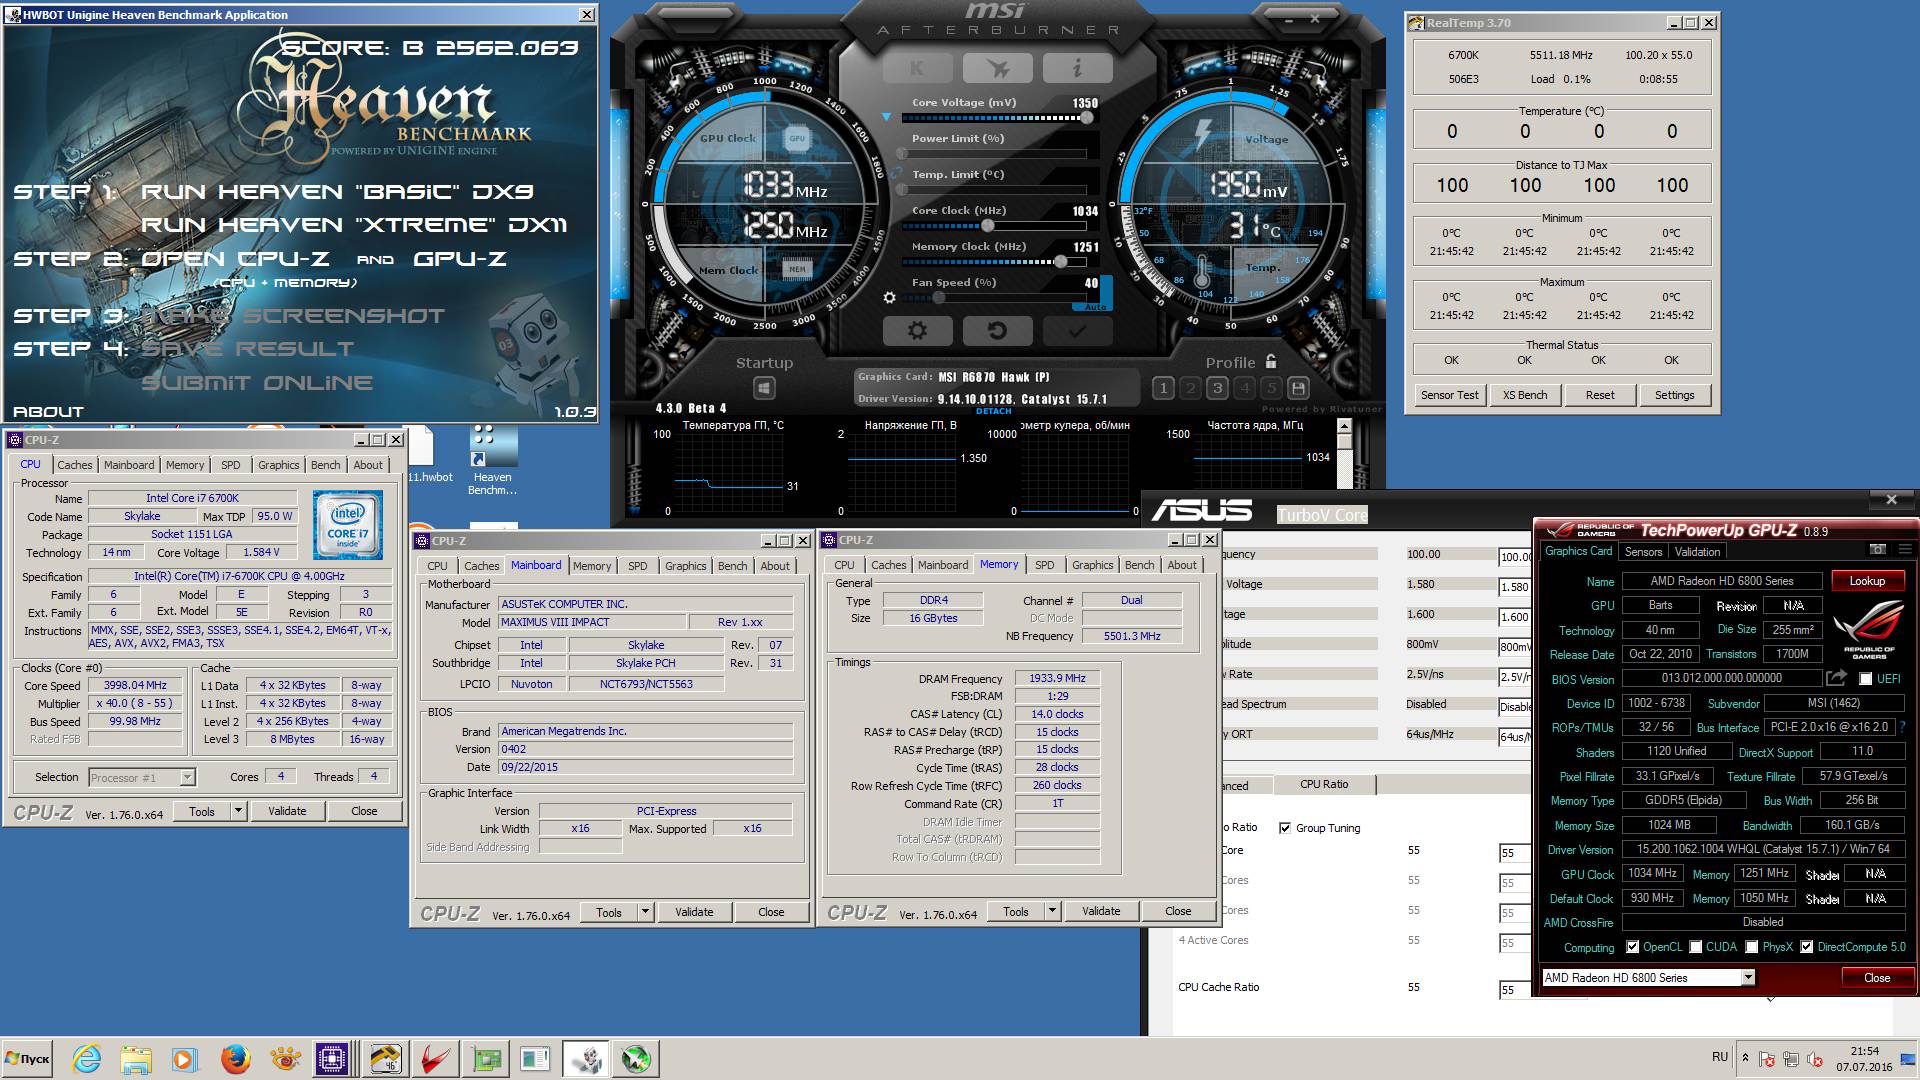The width and height of the screenshot is (1920, 1080).
Task: Click CPU Cache Ratio value field 55
Action: point(1514,990)
